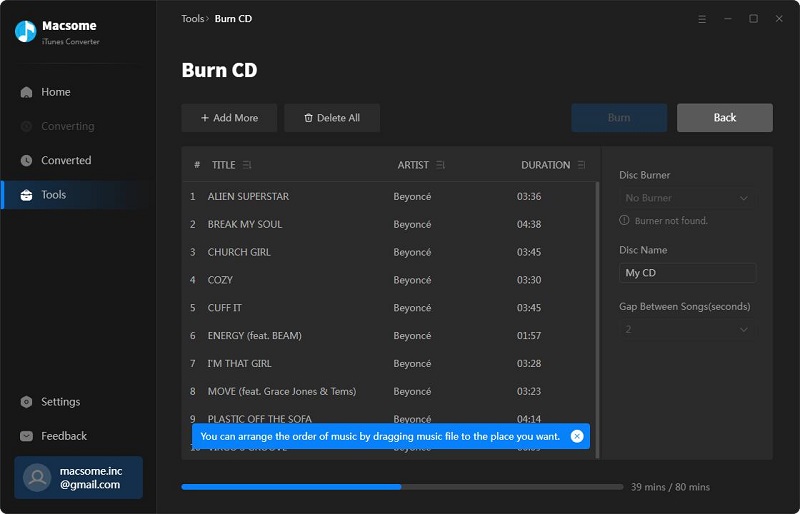Sort by DURATION column icon
Image resolution: width=800 pixels, height=514 pixels.
581,165
